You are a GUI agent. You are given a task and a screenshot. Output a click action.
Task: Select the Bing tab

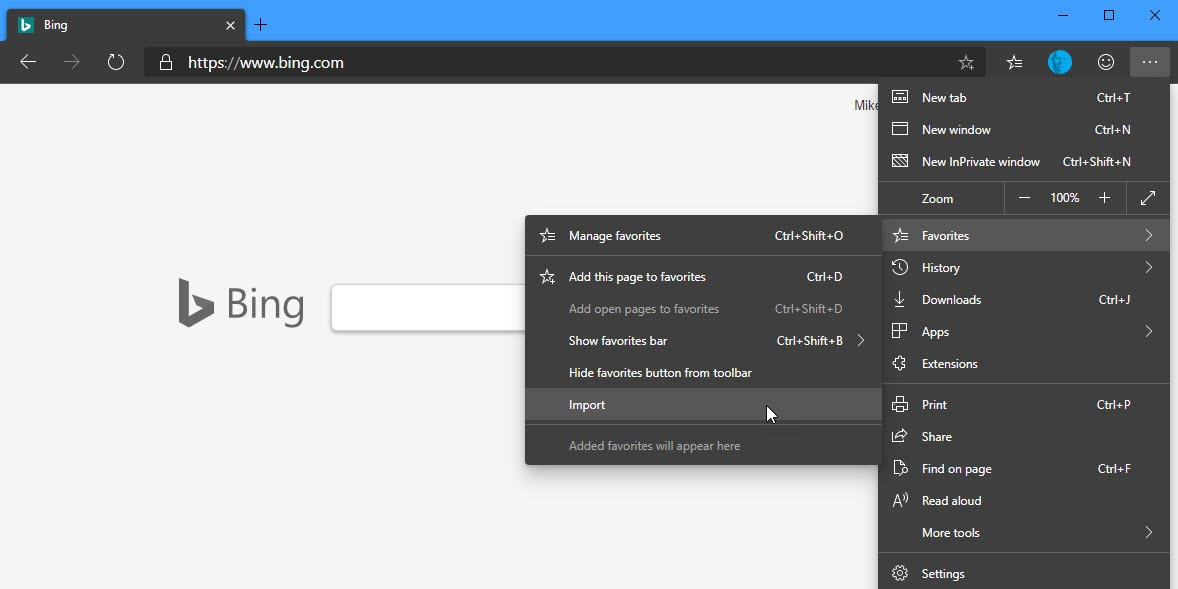click(126, 25)
